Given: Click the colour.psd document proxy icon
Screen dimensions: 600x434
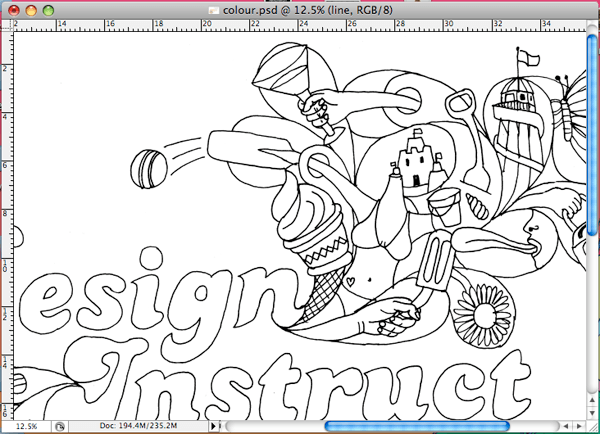Looking at the screenshot, I should coord(214,10).
